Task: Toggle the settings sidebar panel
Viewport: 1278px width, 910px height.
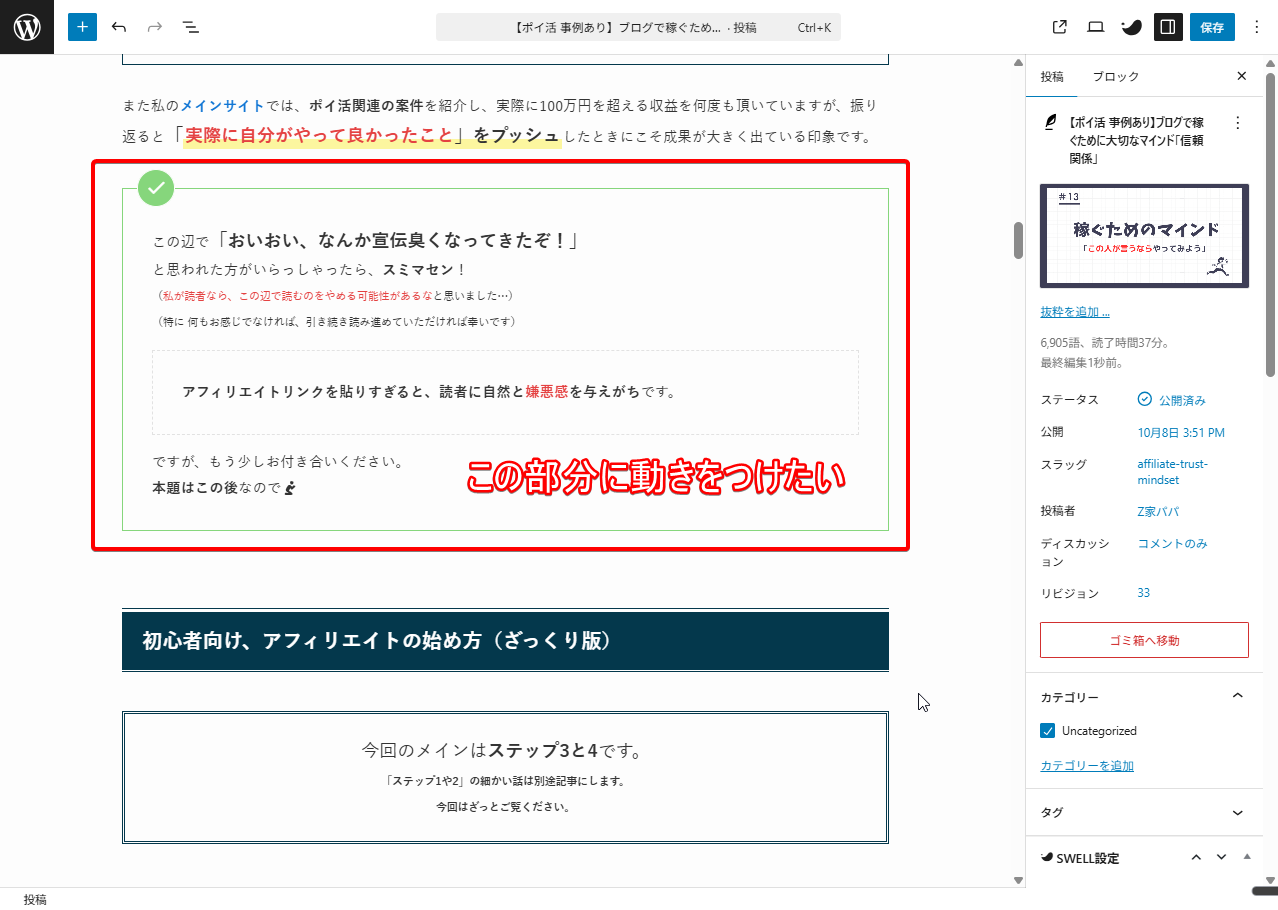Action: (x=1167, y=27)
